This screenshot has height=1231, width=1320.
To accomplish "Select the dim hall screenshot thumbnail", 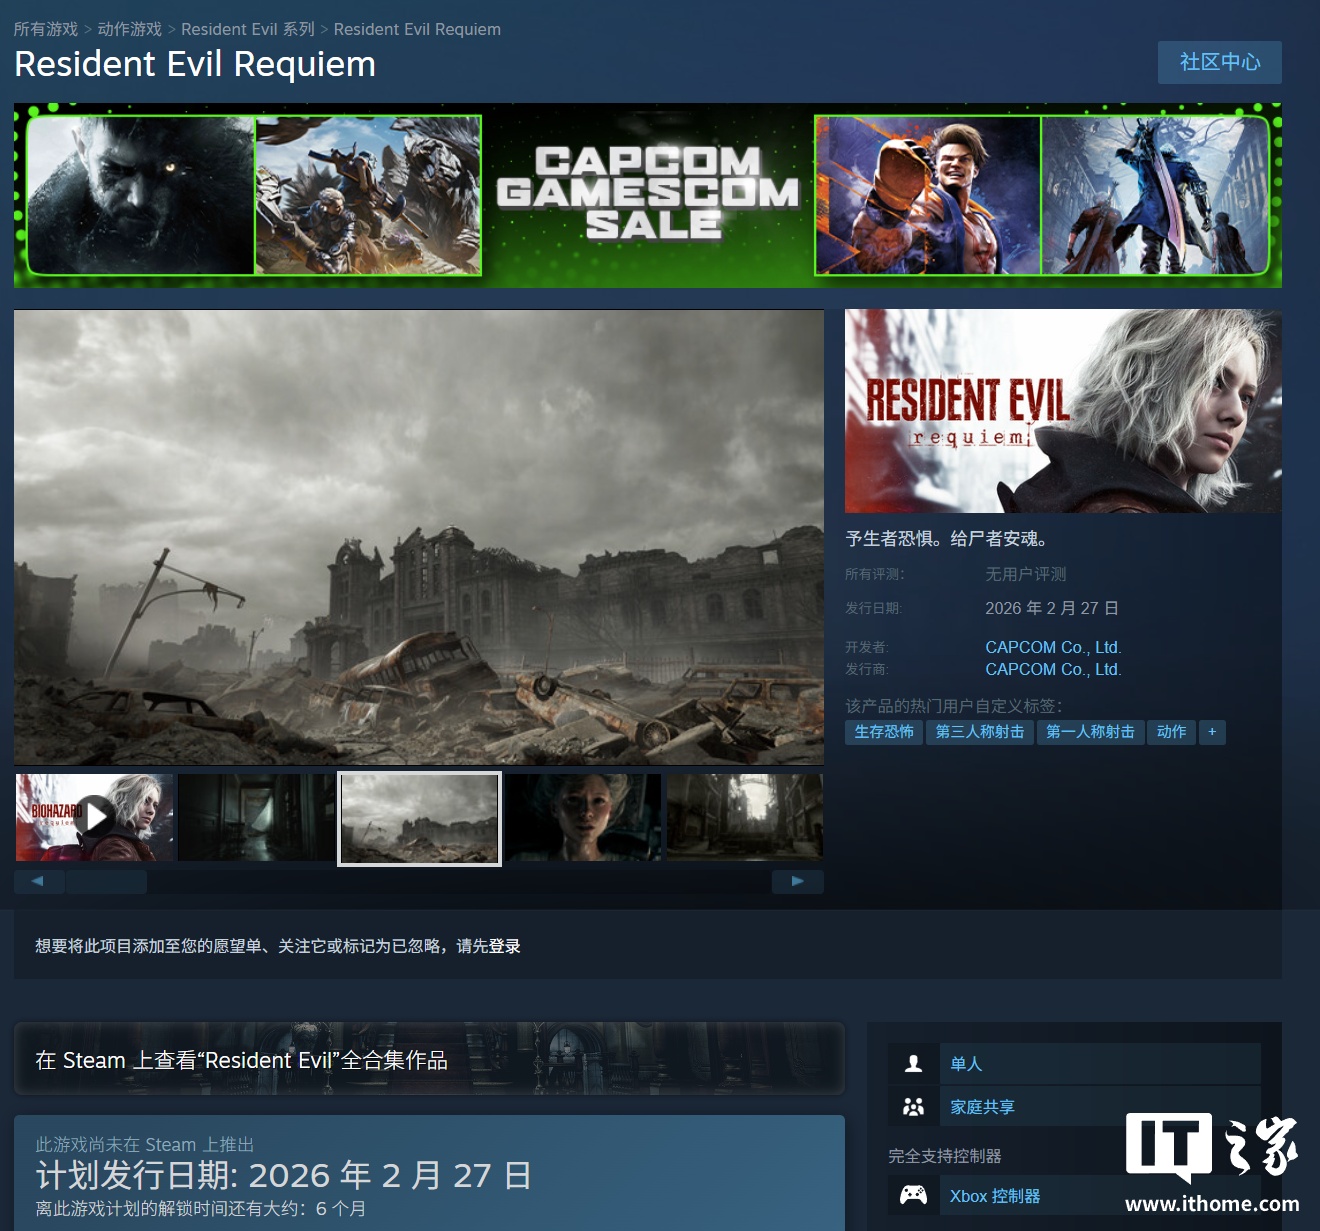I will [745, 817].
